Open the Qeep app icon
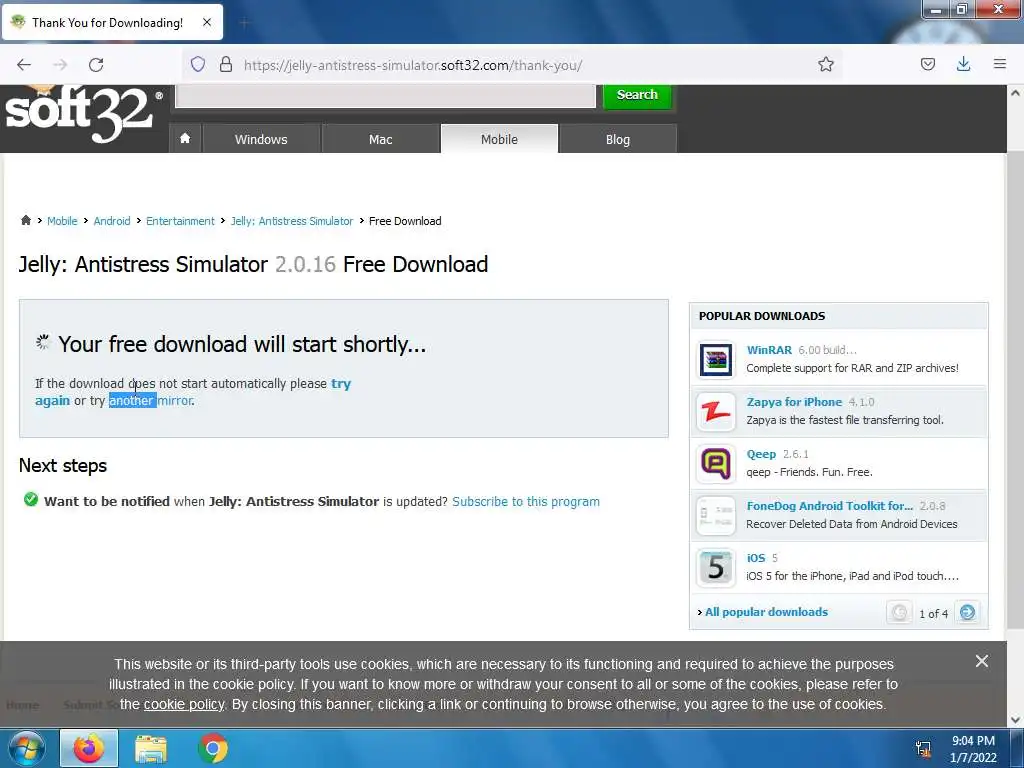The height and width of the screenshot is (768, 1024). (716, 464)
